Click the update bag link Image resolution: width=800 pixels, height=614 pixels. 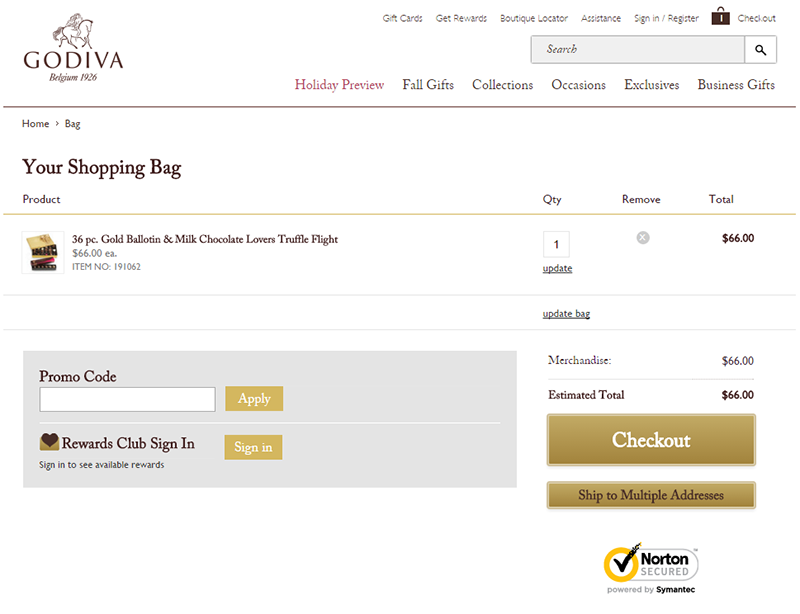point(566,313)
